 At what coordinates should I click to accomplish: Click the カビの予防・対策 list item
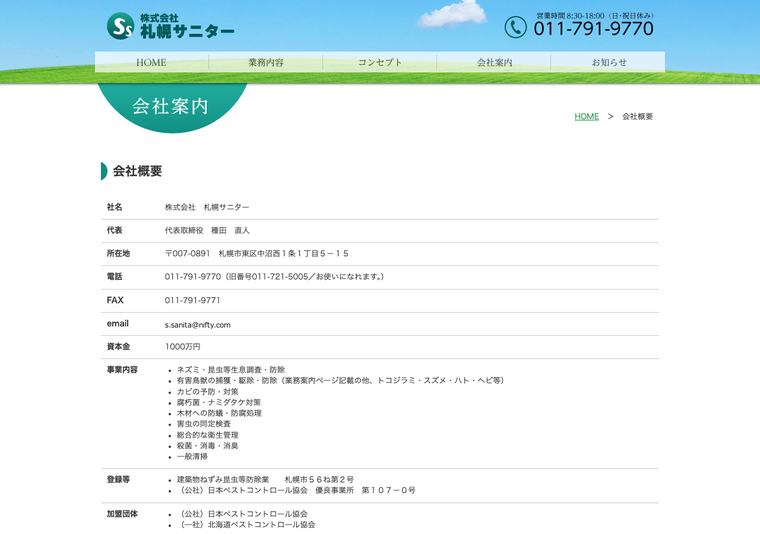[x=207, y=392]
